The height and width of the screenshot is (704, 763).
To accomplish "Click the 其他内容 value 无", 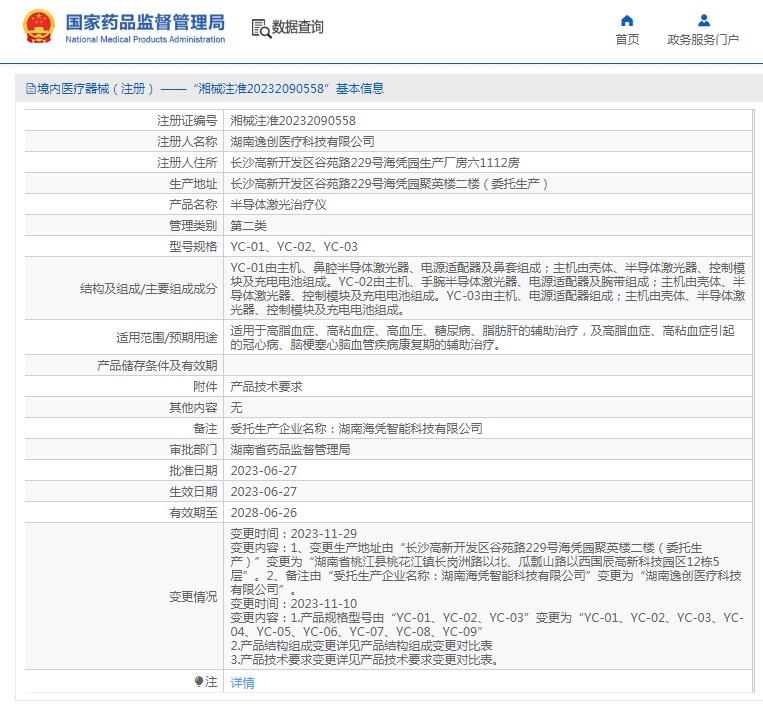I will 236,408.
